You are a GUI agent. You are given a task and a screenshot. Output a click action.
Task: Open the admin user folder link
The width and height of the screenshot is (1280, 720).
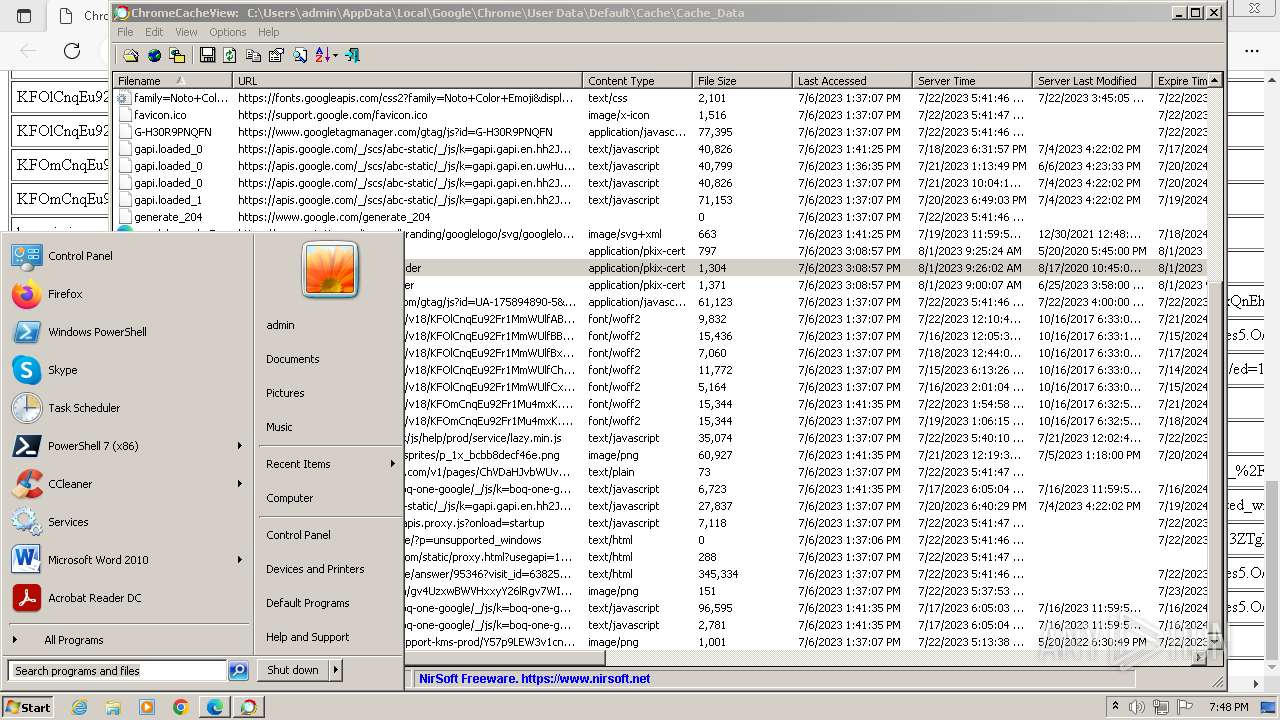click(280, 325)
